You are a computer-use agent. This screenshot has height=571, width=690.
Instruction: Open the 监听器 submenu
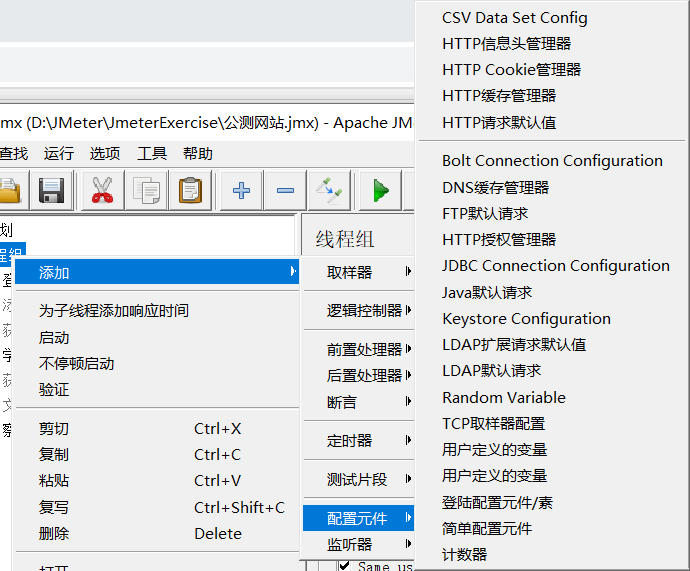pyautogui.click(x=359, y=545)
